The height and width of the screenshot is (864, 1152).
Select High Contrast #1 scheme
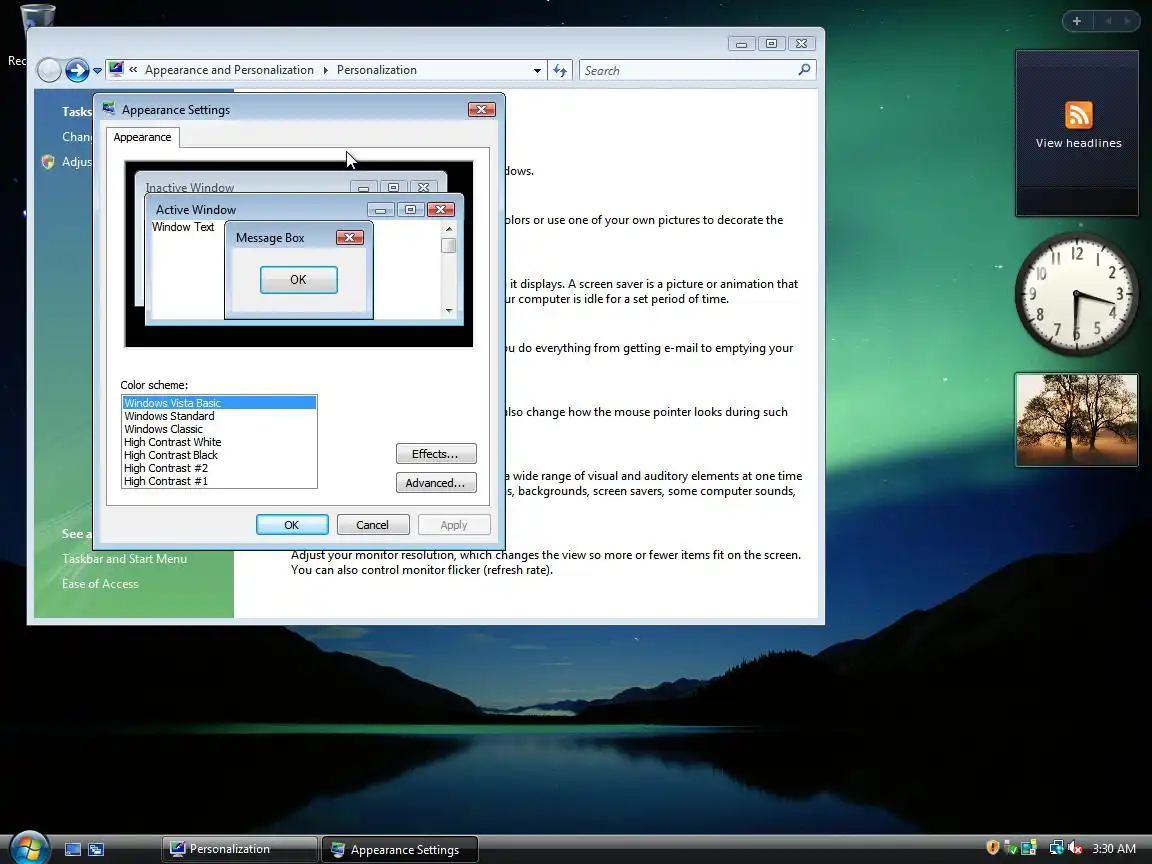(219, 481)
